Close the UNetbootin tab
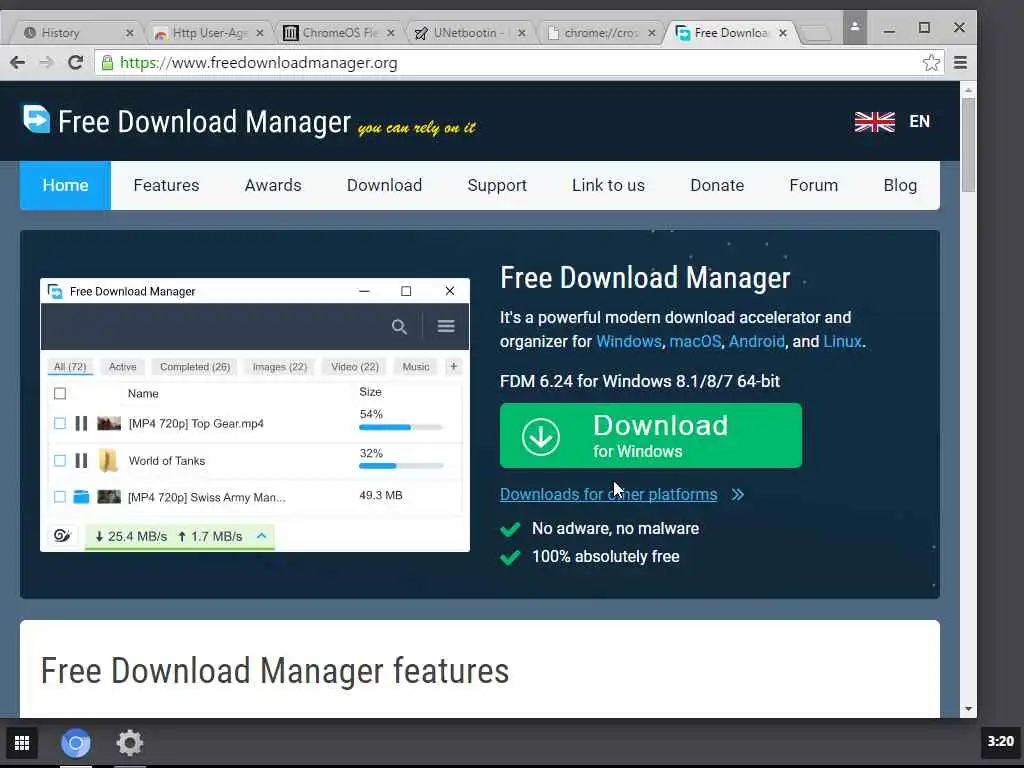This screenshot has height=768, width=1024. [521, 33]
